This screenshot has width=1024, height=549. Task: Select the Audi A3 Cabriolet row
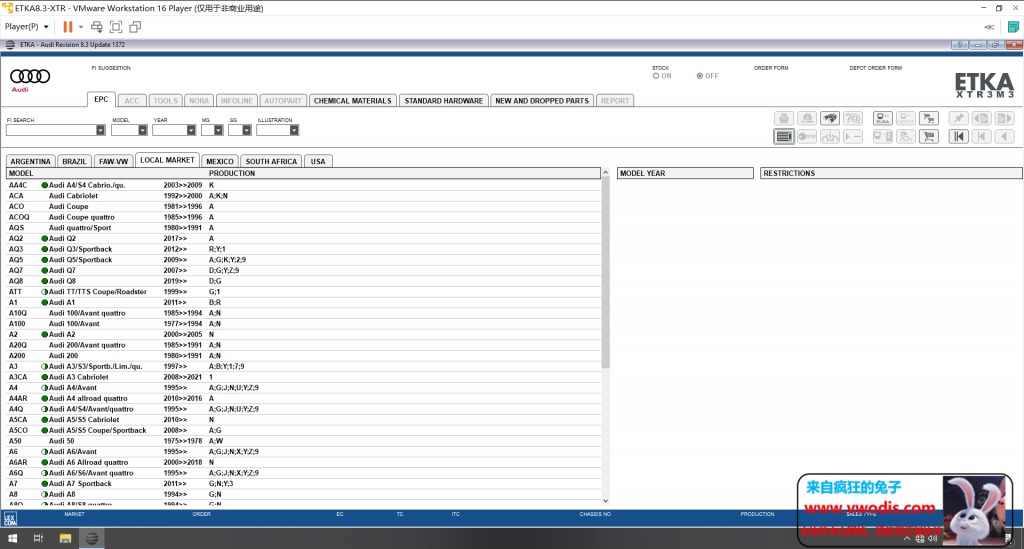coord(304,377)
